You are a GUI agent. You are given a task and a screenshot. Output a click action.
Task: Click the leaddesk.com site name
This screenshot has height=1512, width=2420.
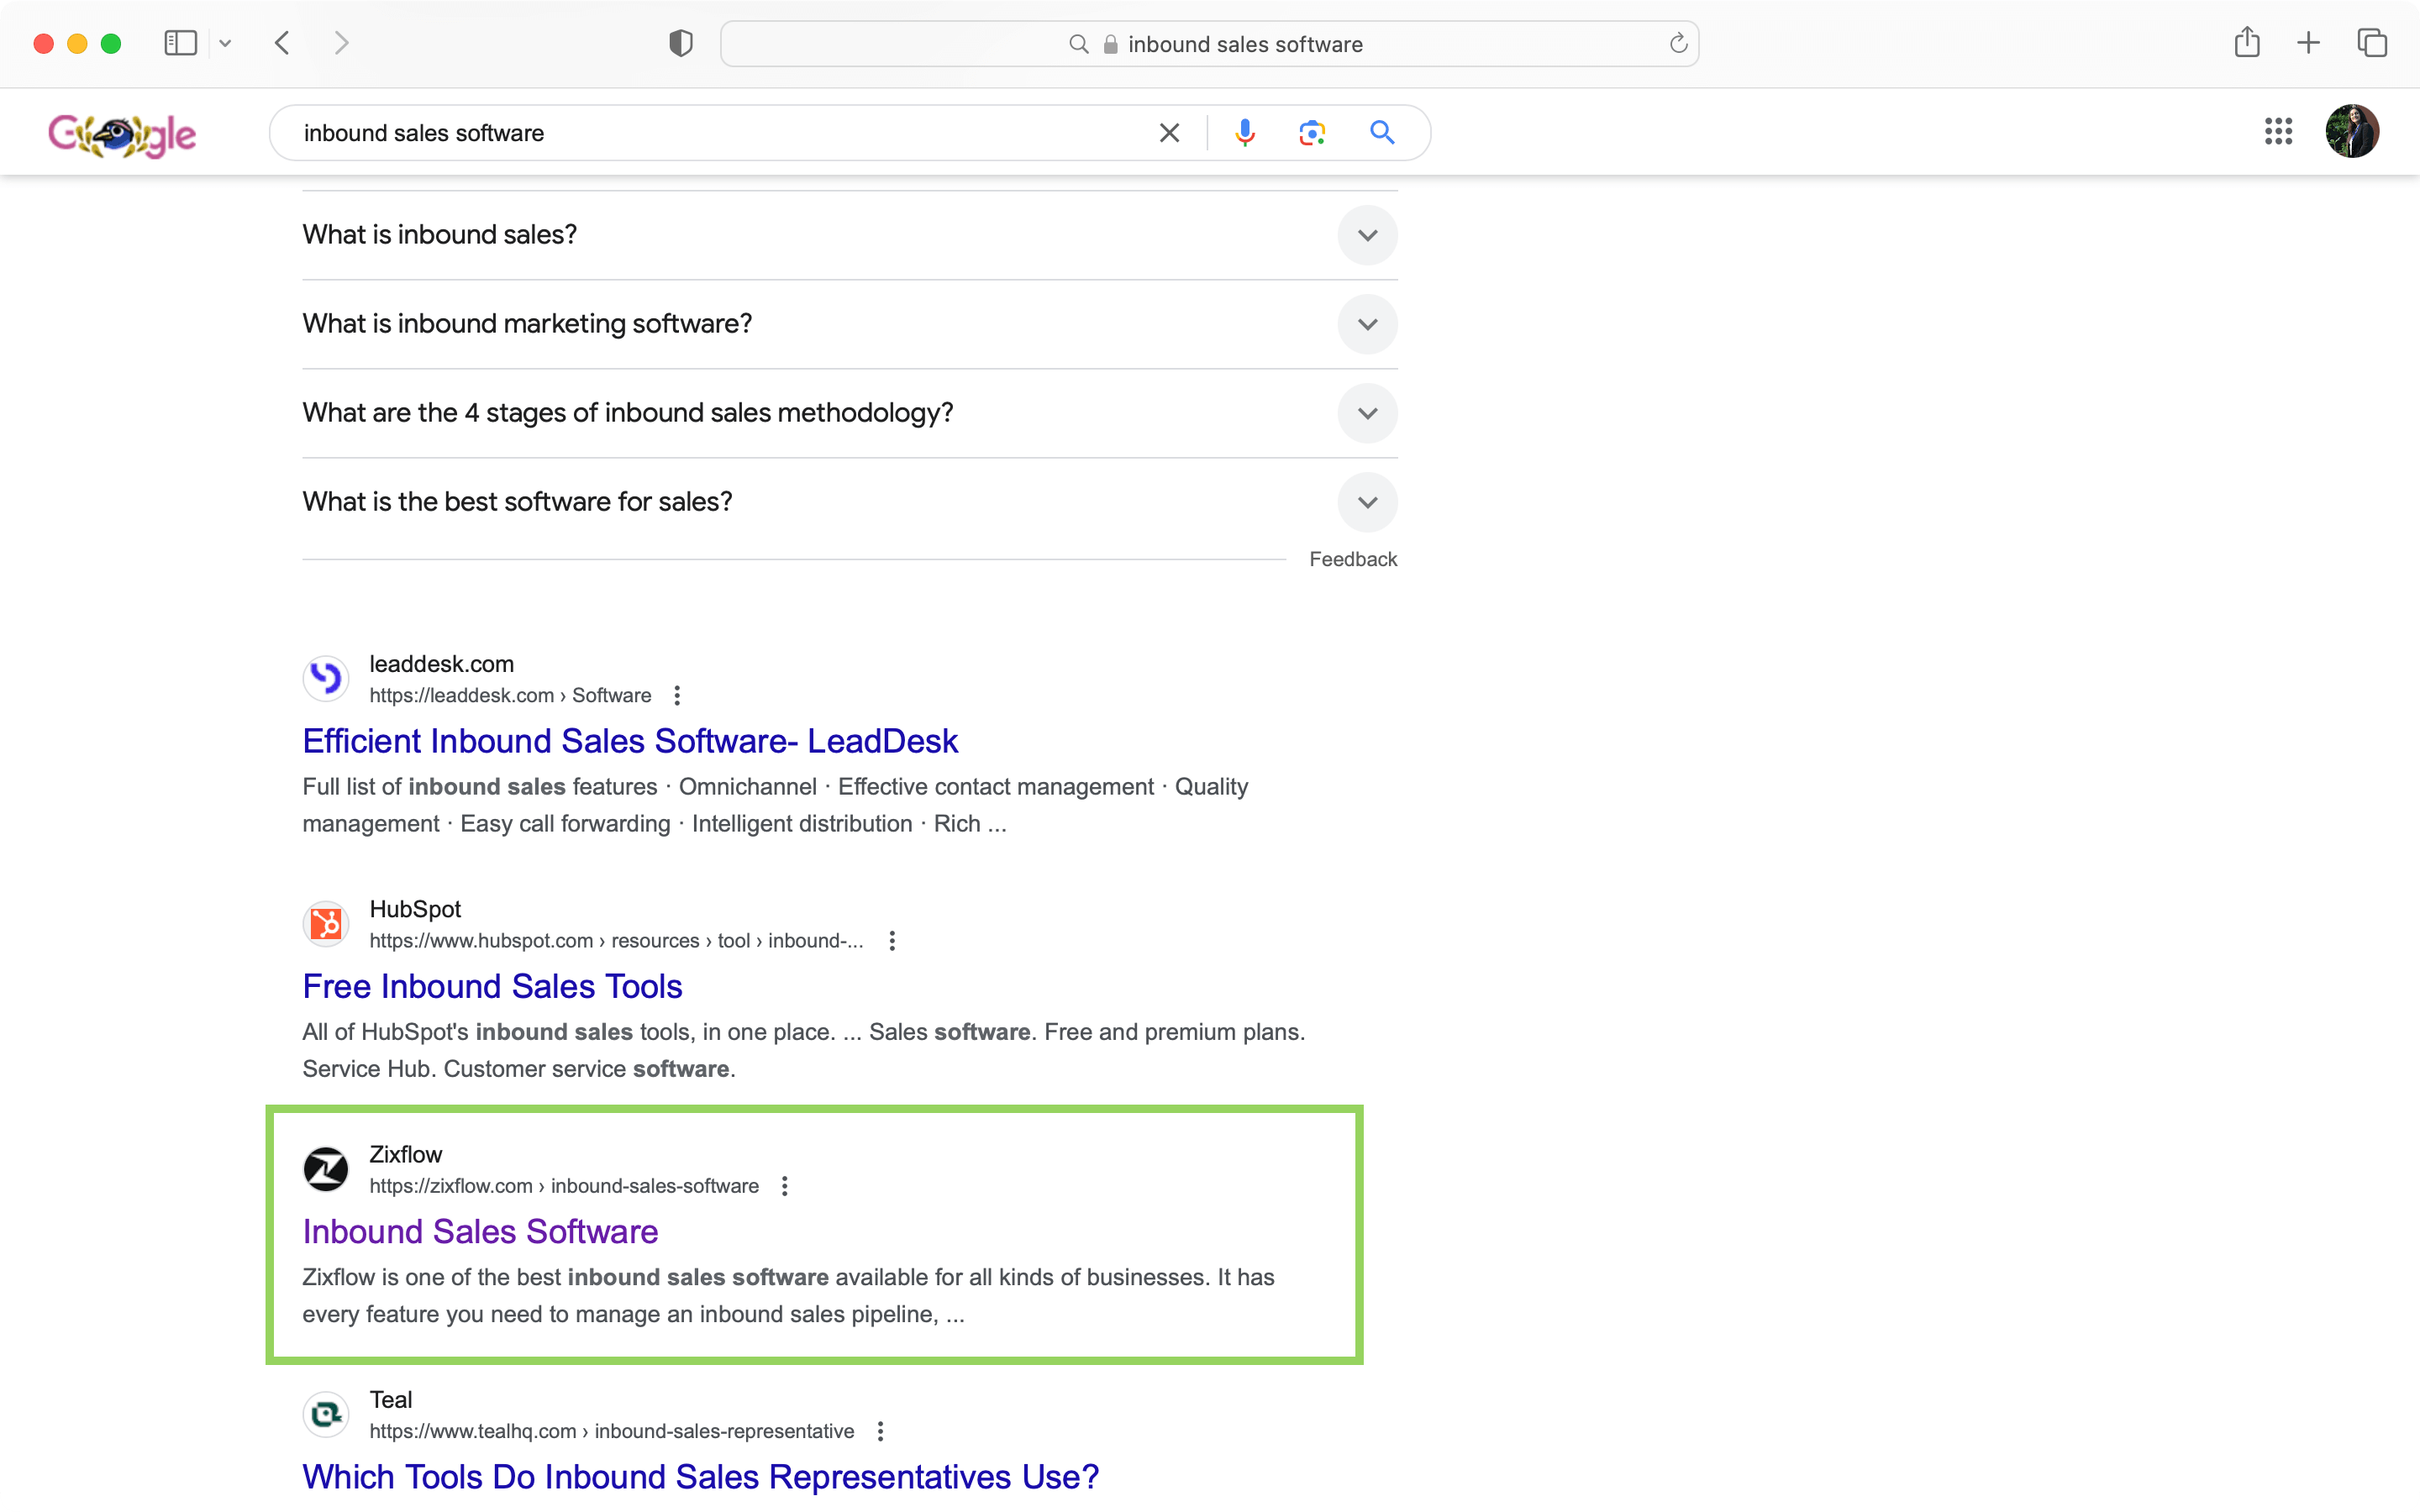coord(441,664)
